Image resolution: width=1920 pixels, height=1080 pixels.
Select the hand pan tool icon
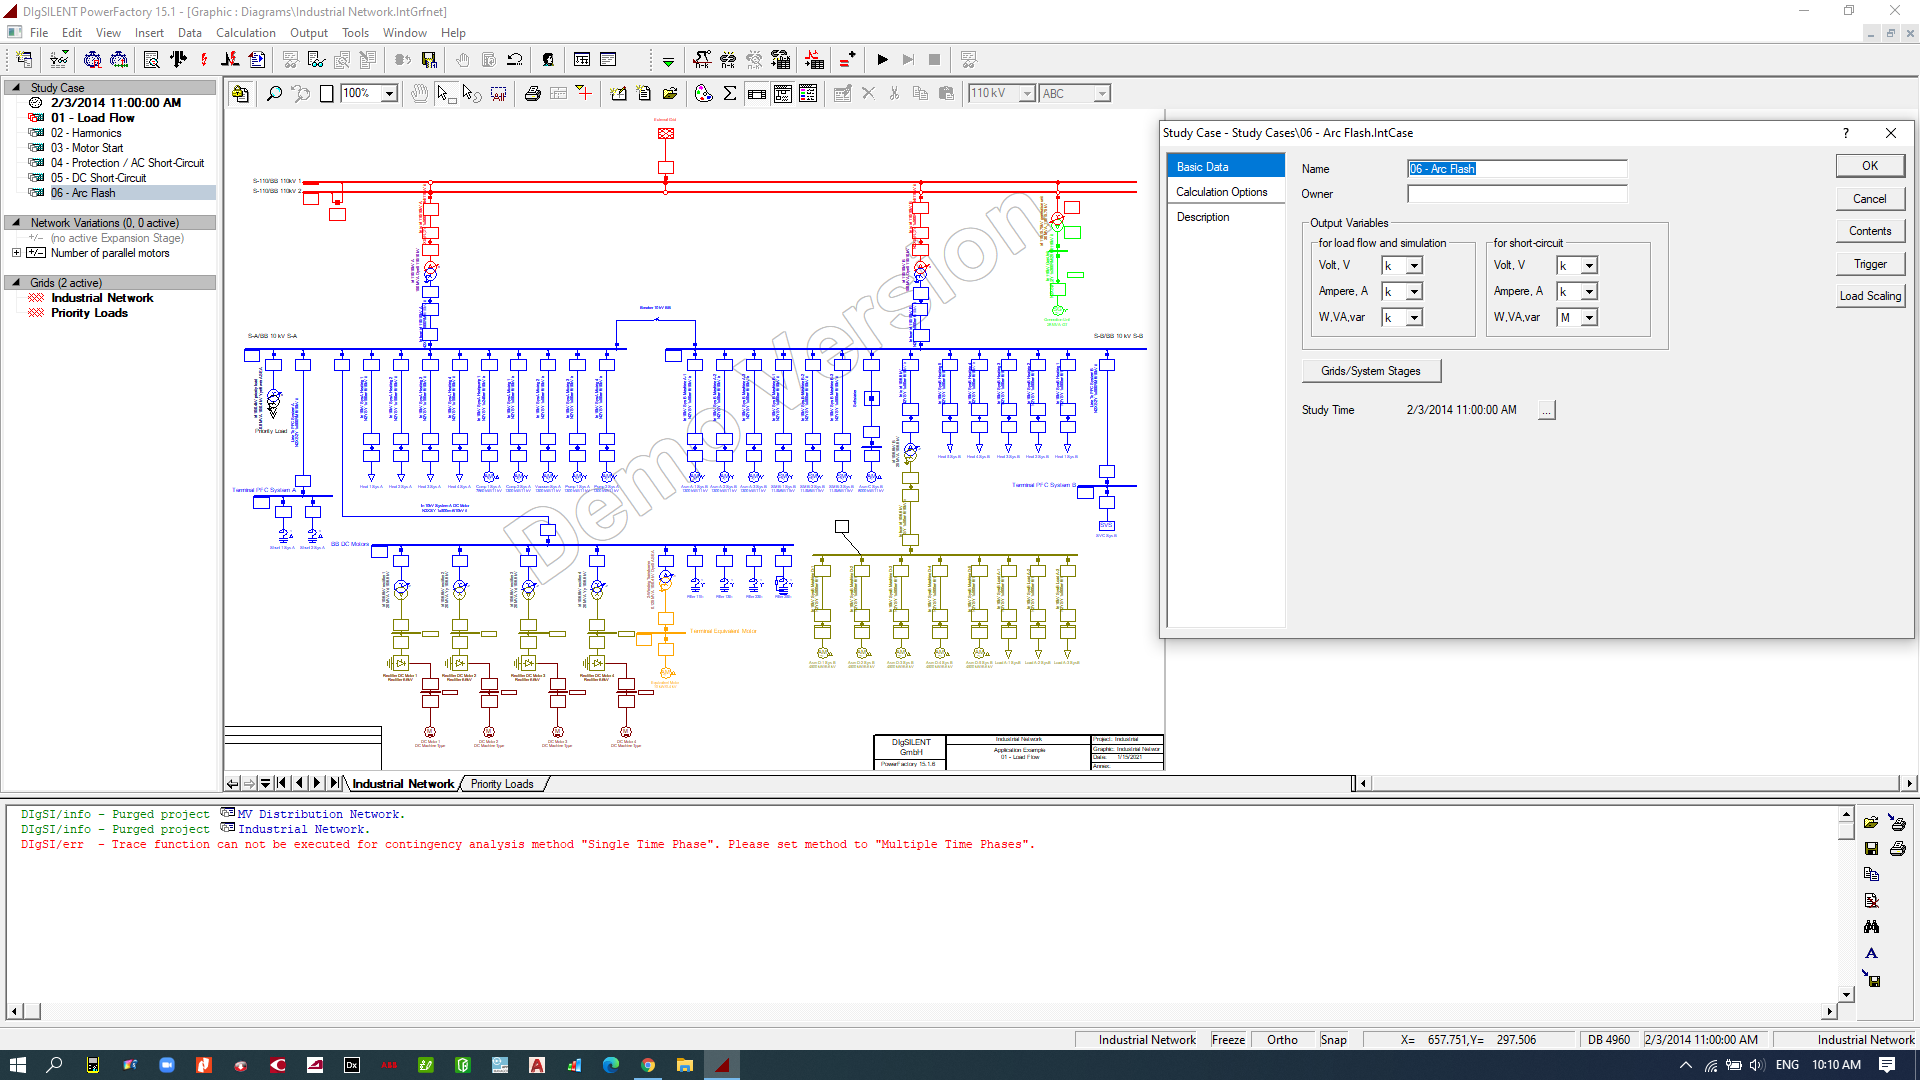pos(419,94)
